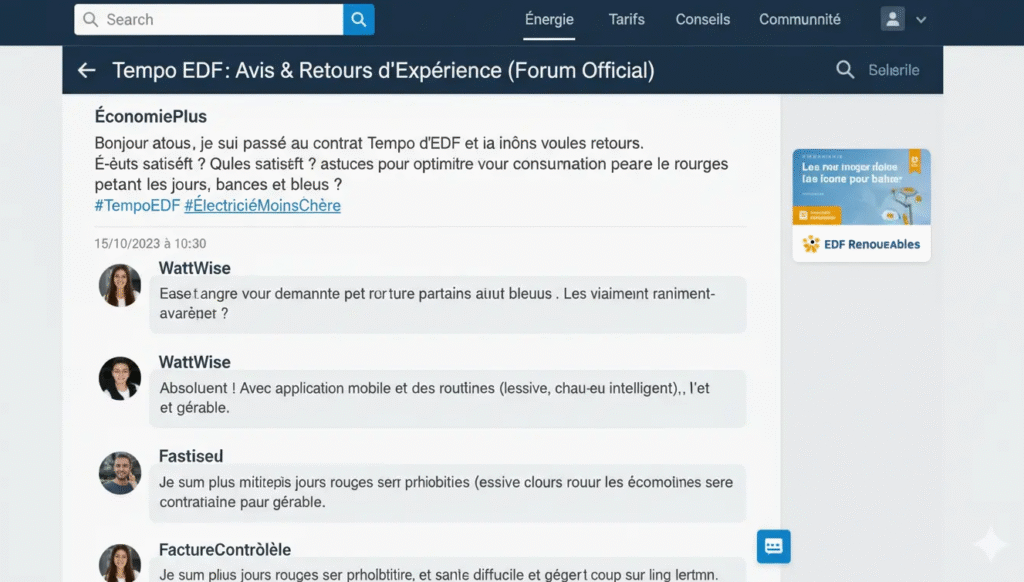
Task: Click the search magnifier in the forum header
Action: pyautogui.click(x=845, y=70)
